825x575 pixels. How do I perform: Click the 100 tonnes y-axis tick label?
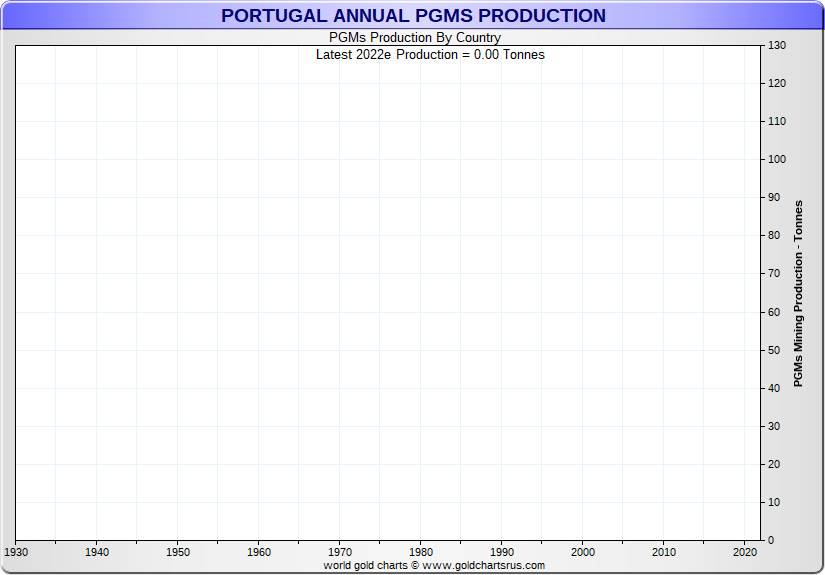click(776, 160)
